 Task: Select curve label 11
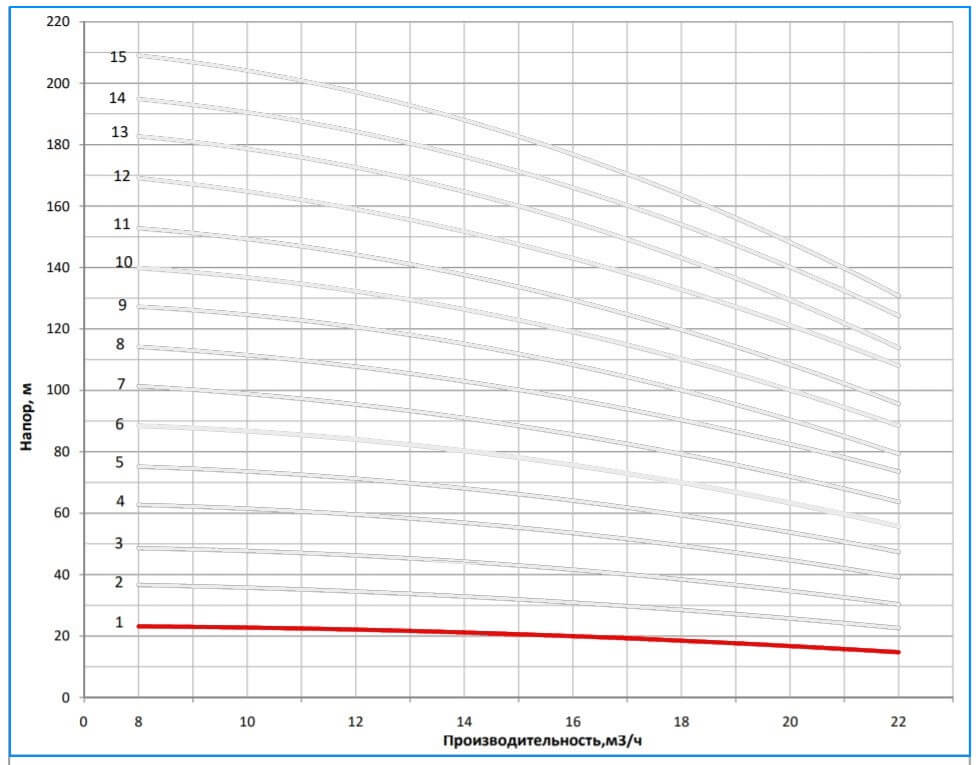(122, 225)
